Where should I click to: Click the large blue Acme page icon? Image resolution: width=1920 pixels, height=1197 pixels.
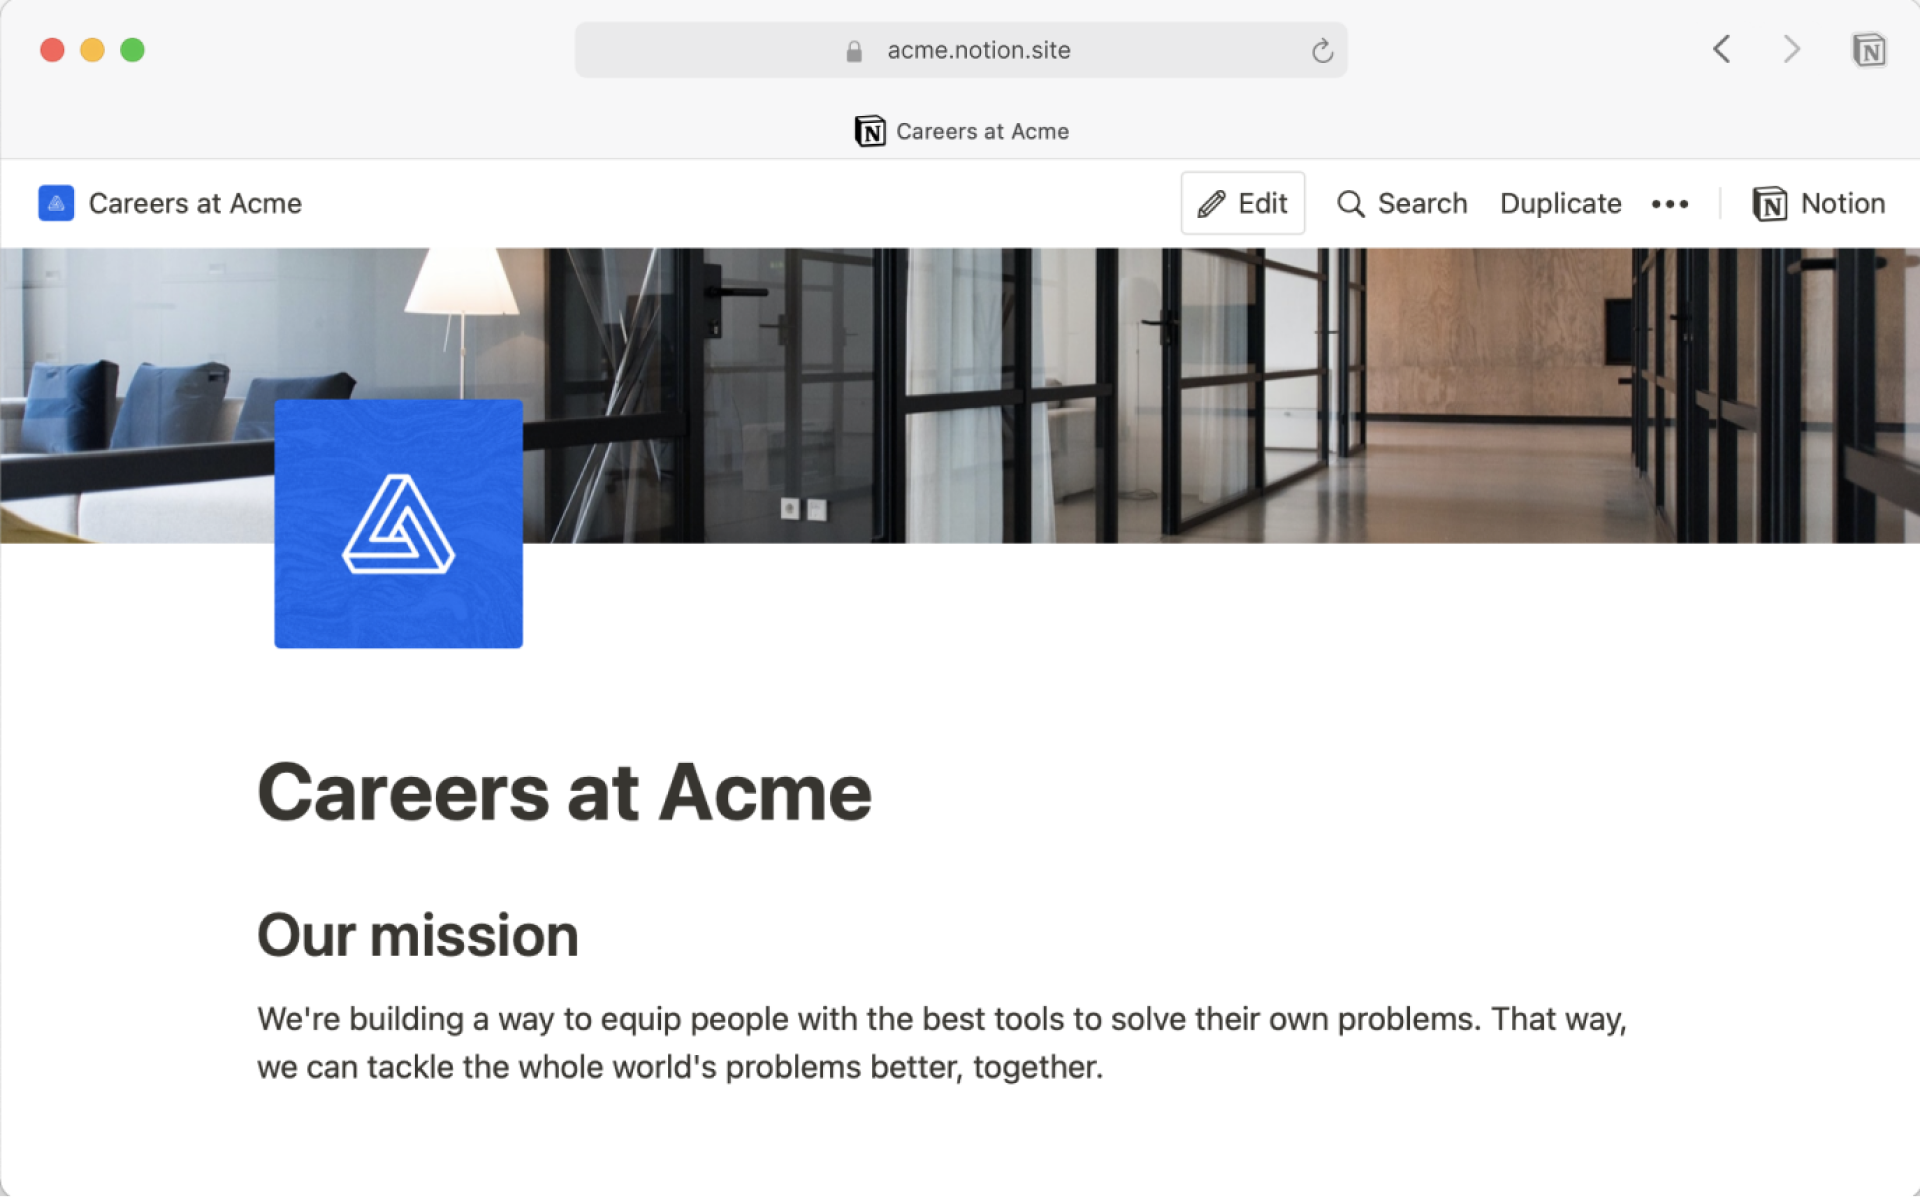(398, 523)
